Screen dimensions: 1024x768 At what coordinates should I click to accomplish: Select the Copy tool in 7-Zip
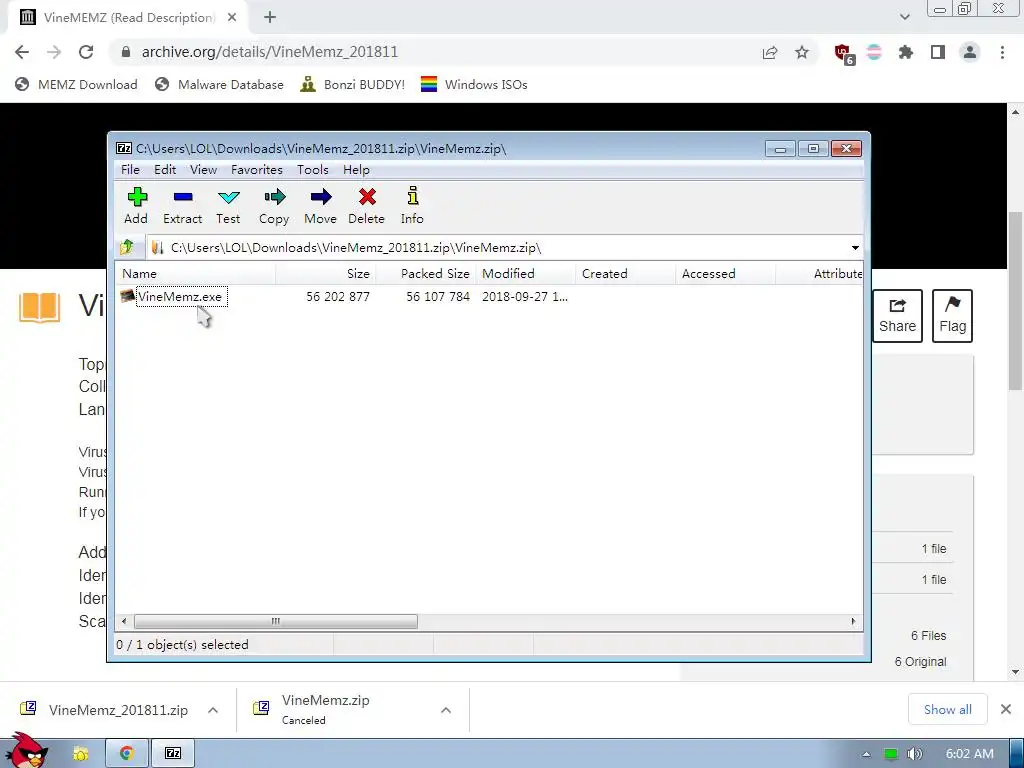coord(274,206)
